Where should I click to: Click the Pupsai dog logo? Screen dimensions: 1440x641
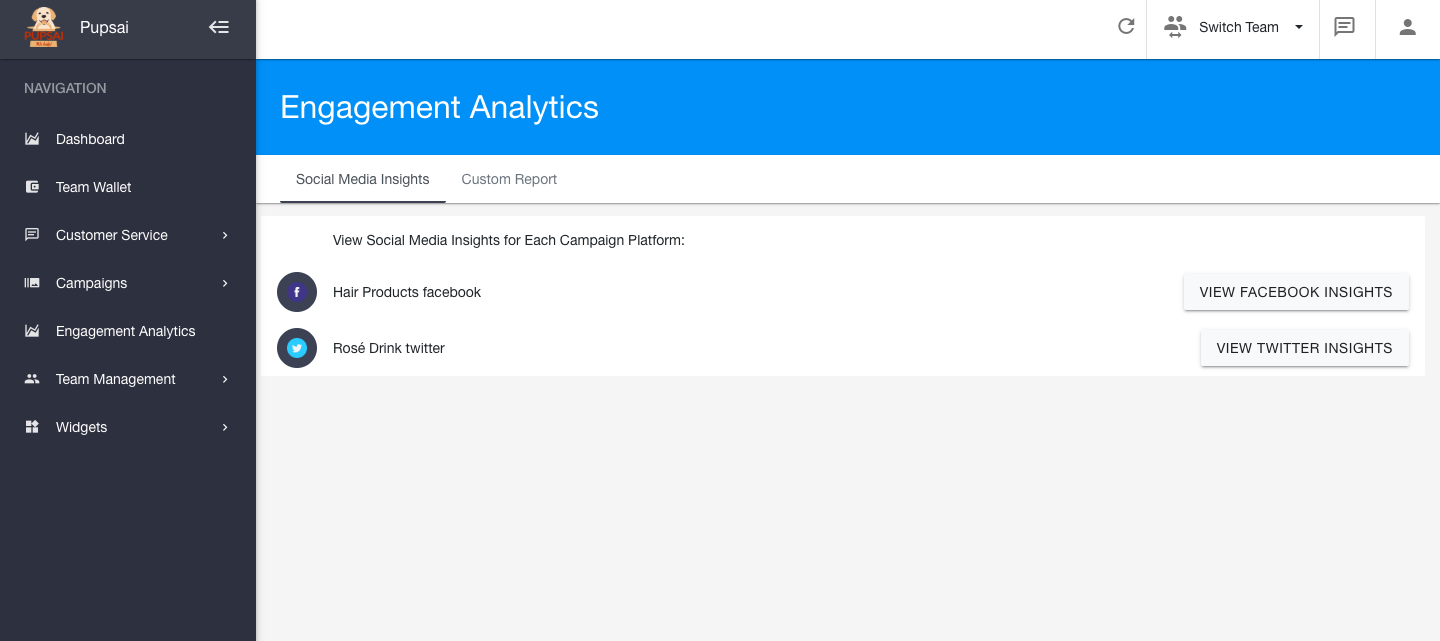click(43, 28)
